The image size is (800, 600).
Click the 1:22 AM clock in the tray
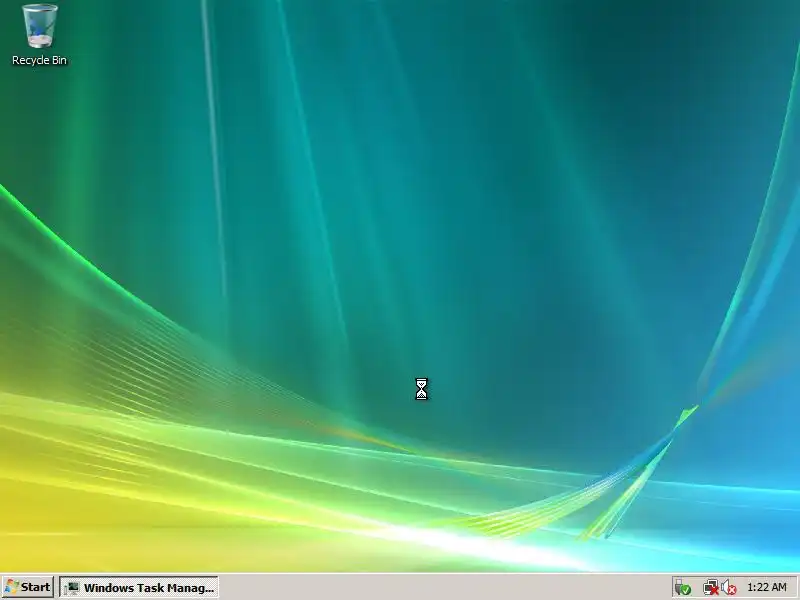click(x=767, y=587)
